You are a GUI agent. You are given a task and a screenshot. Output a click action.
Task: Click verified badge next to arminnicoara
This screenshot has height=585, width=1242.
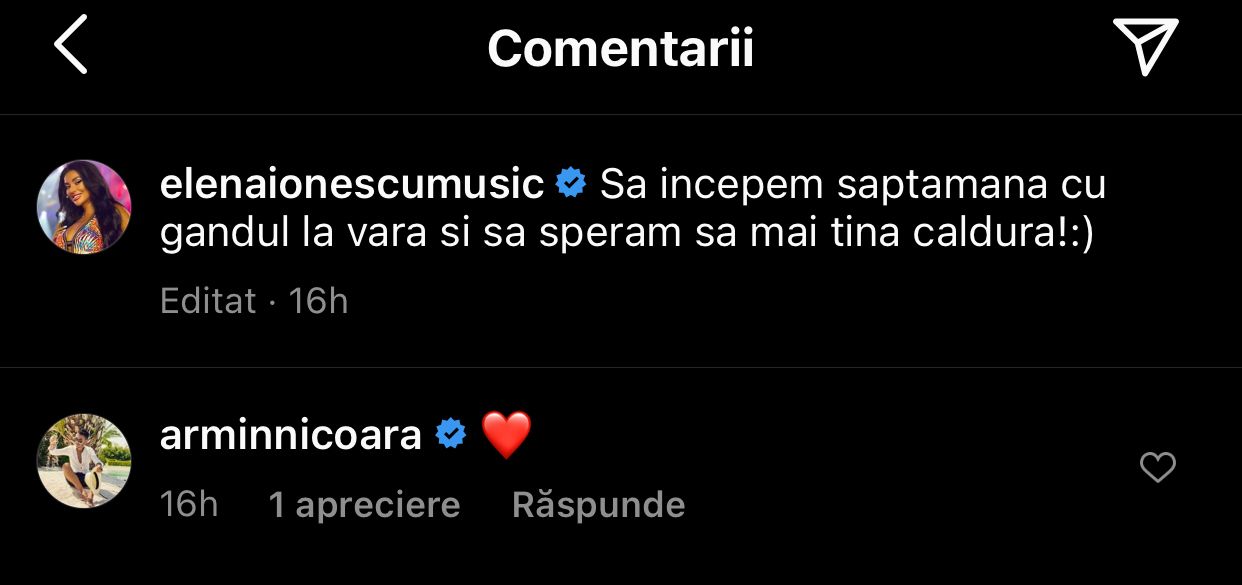(x=451, y=436)
